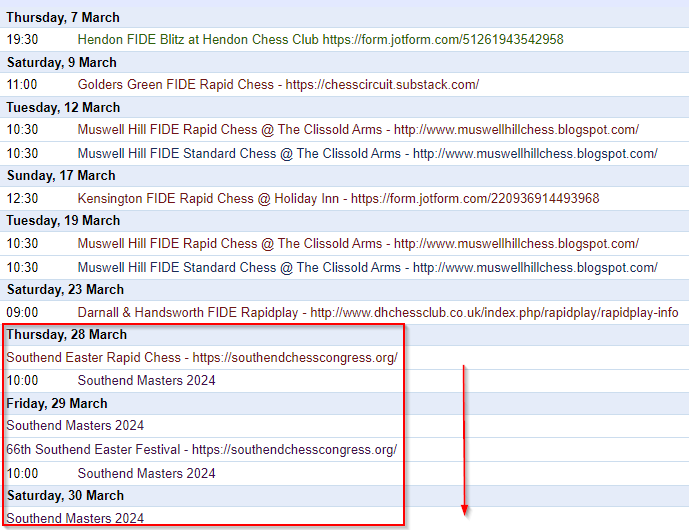Select the Saturday, 30 March date header
Screen dimensions: 689x530
coord(65,496)
